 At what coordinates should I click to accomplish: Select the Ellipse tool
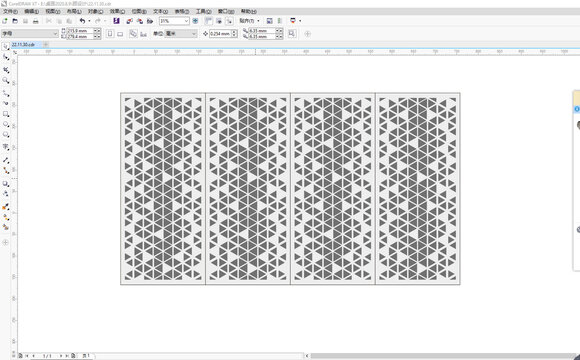(6, 125)
